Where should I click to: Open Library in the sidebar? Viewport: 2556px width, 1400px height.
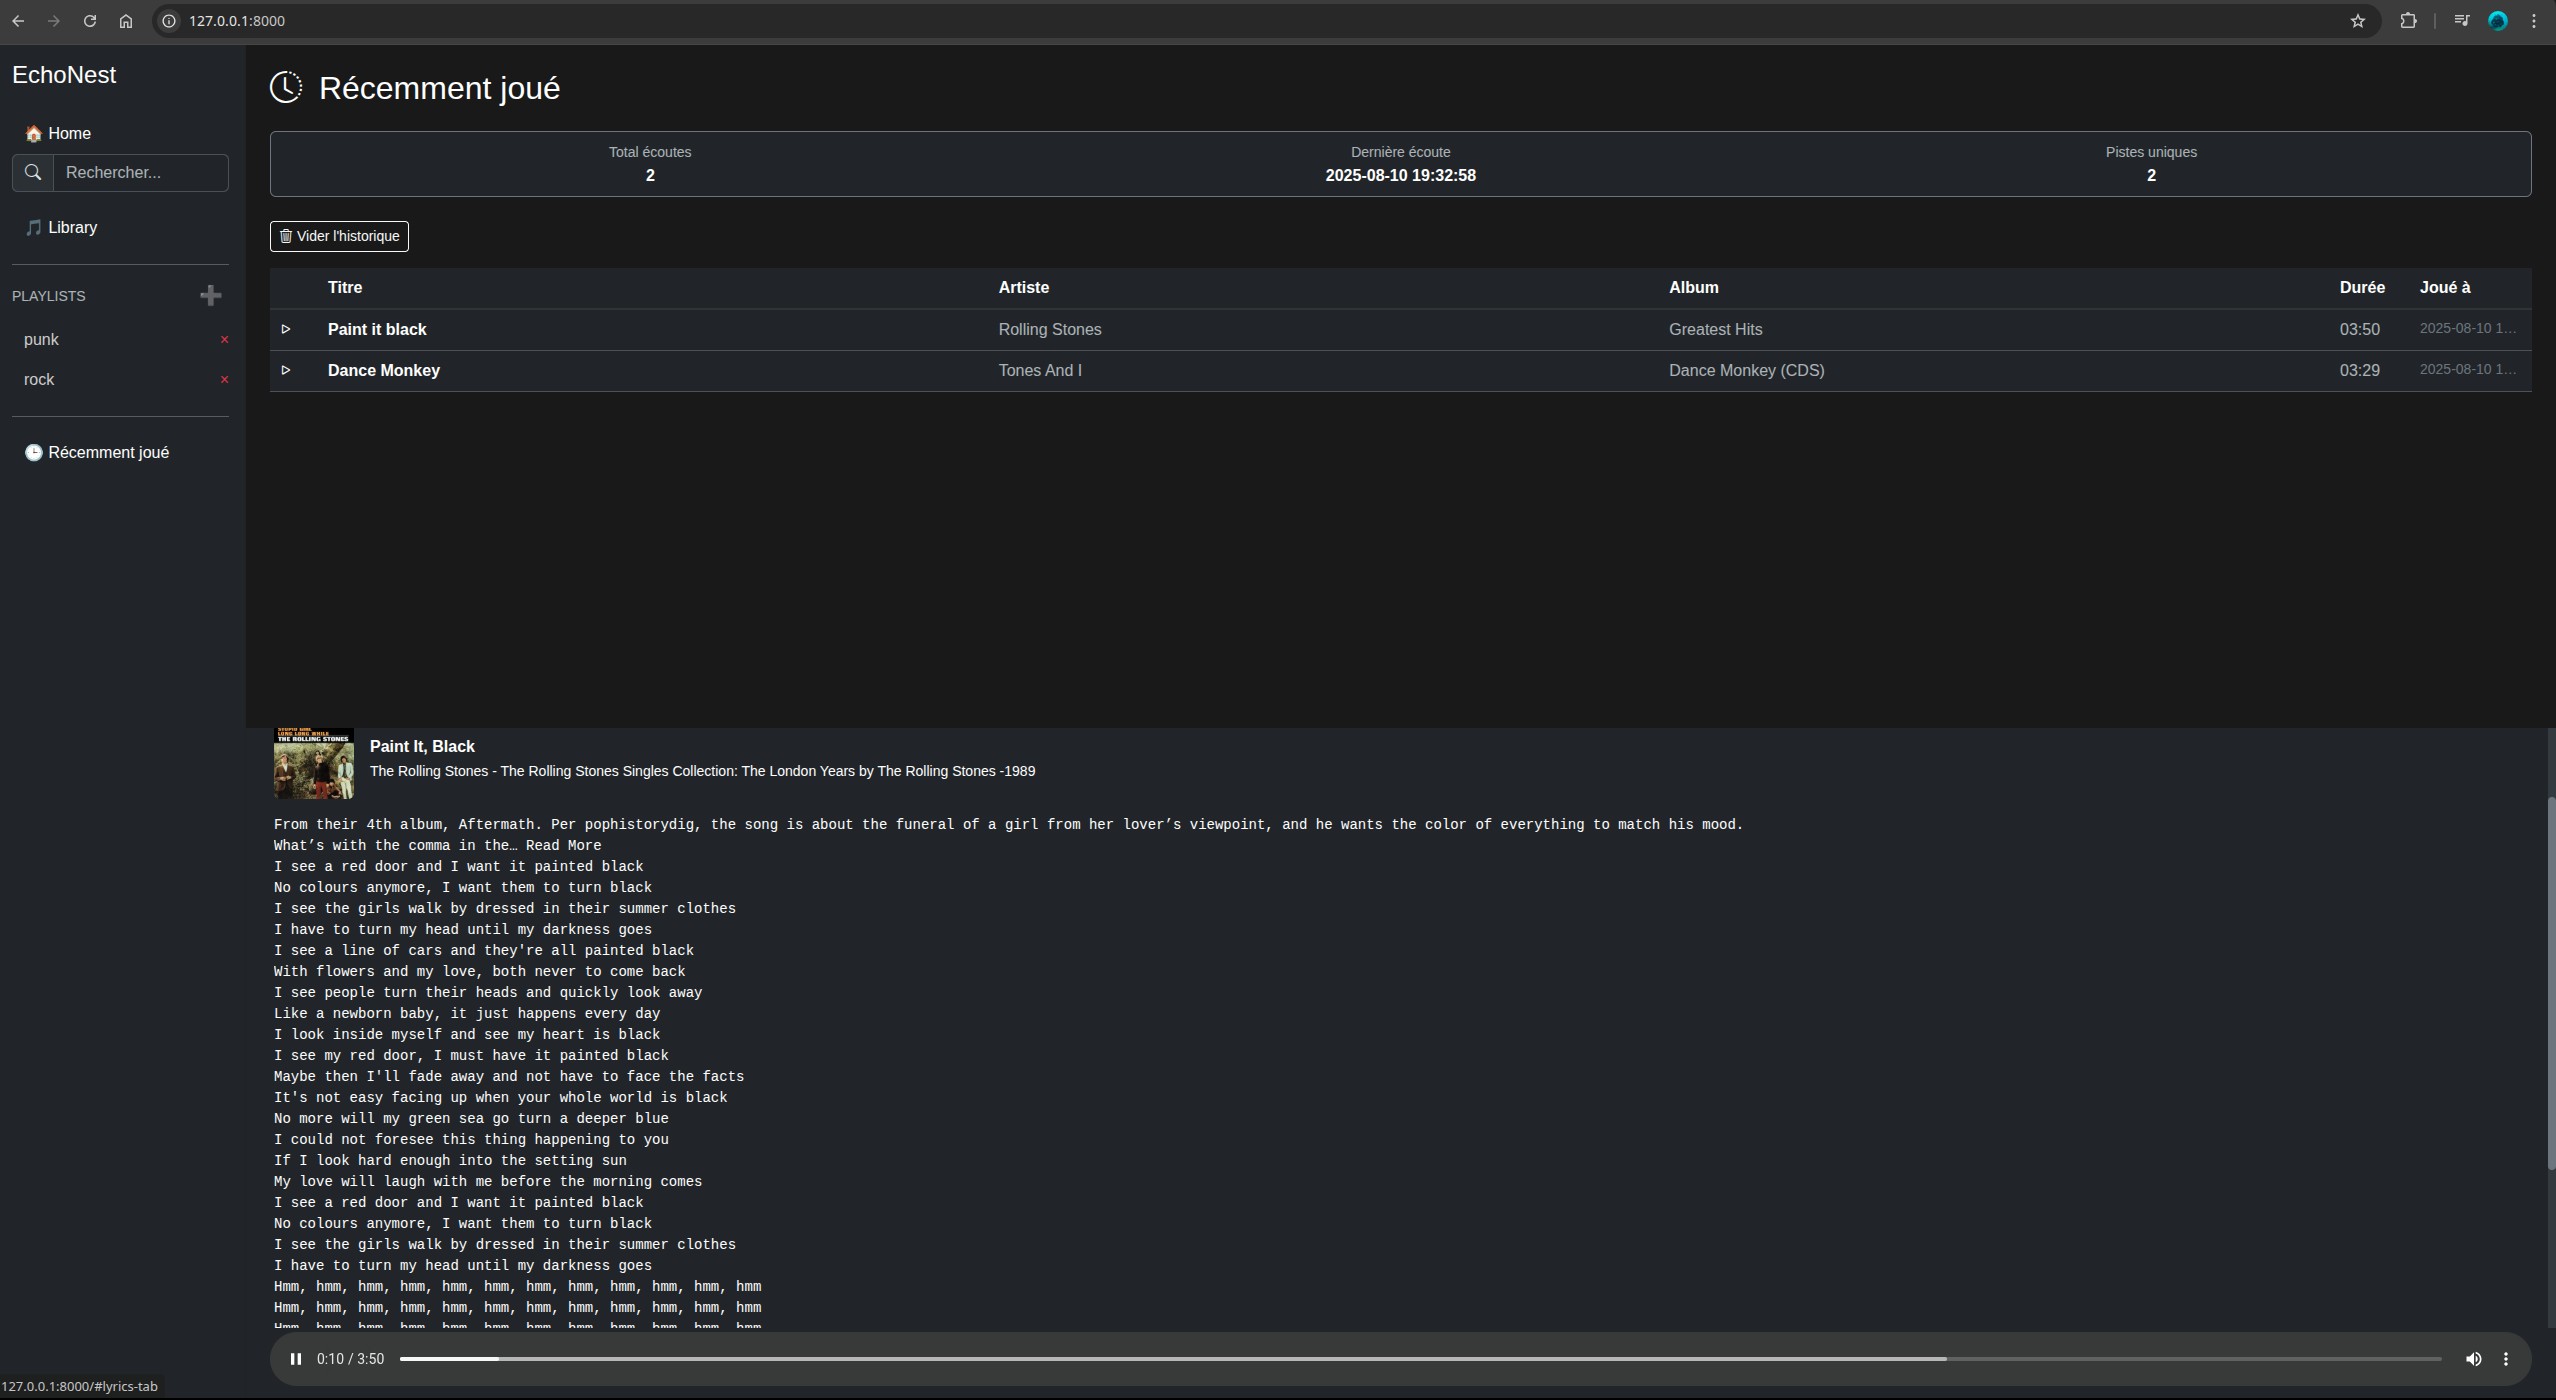coord(61,228)
